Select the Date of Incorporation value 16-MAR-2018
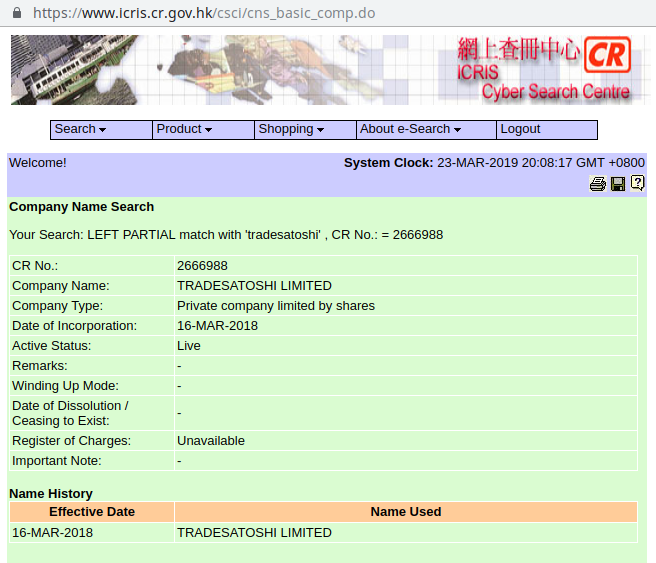 tap(217, 326)
